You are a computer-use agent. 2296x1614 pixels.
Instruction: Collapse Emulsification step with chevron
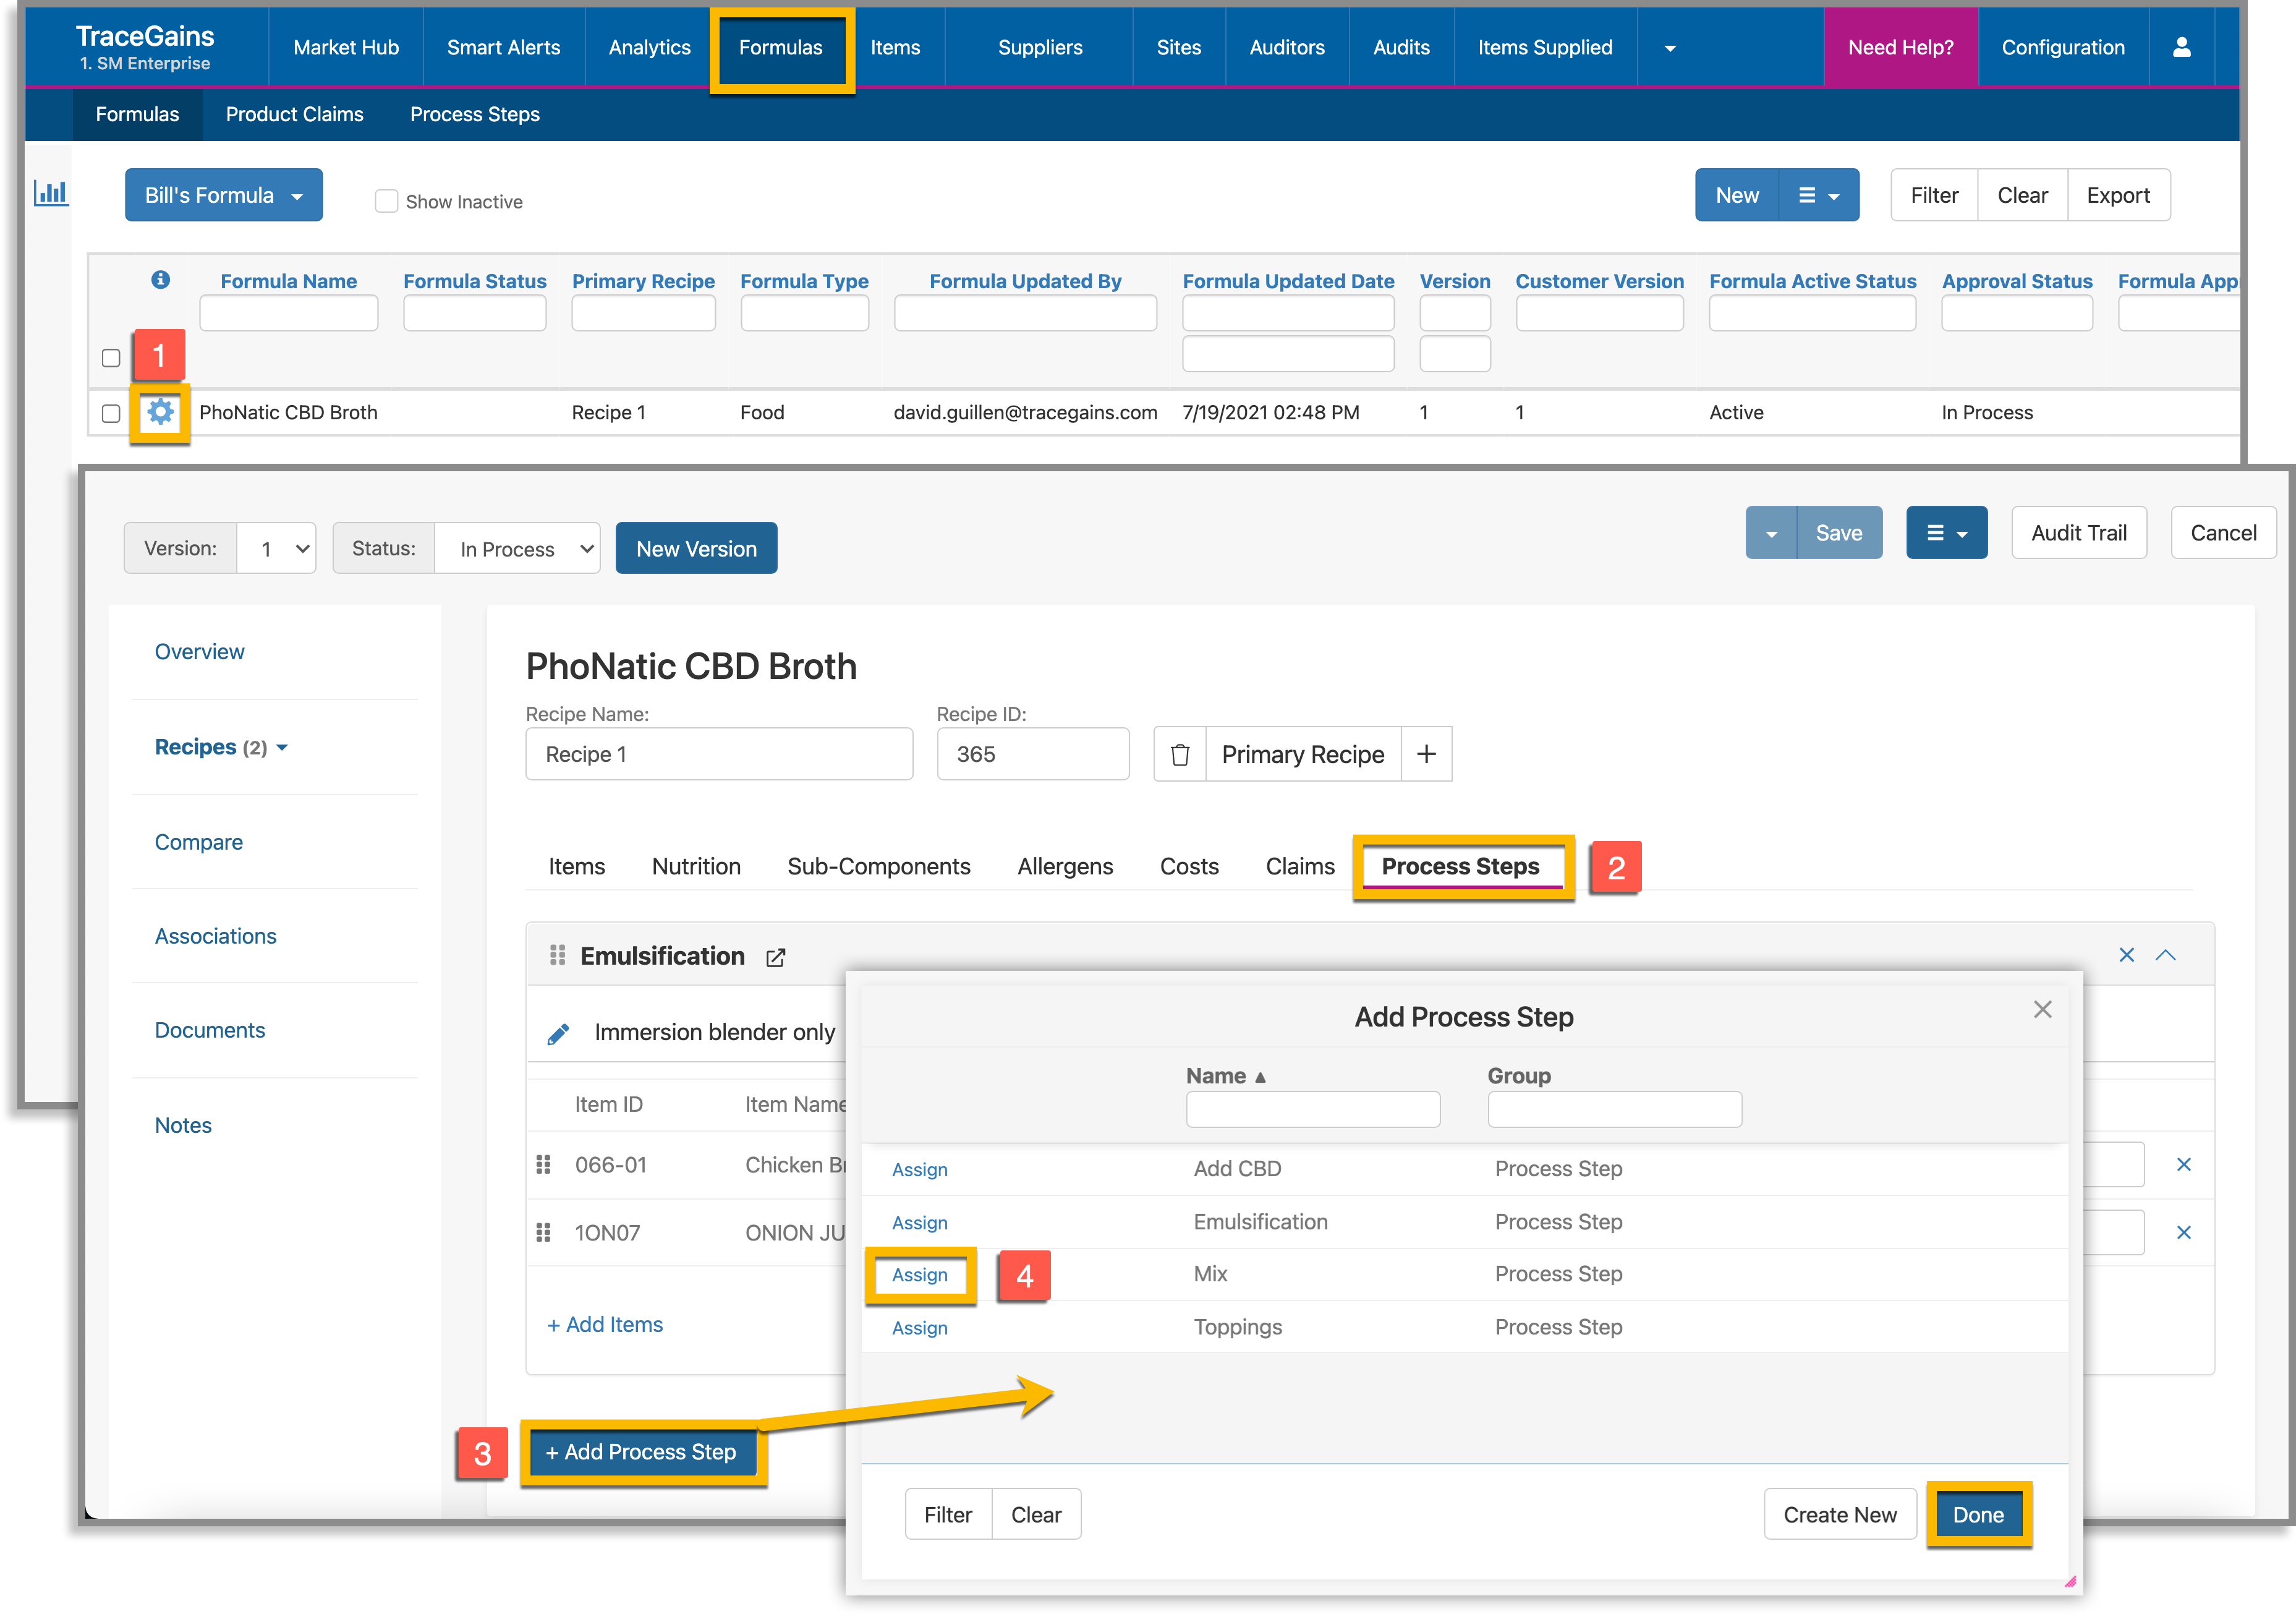pyautogui.click(x=2166, y=955)
